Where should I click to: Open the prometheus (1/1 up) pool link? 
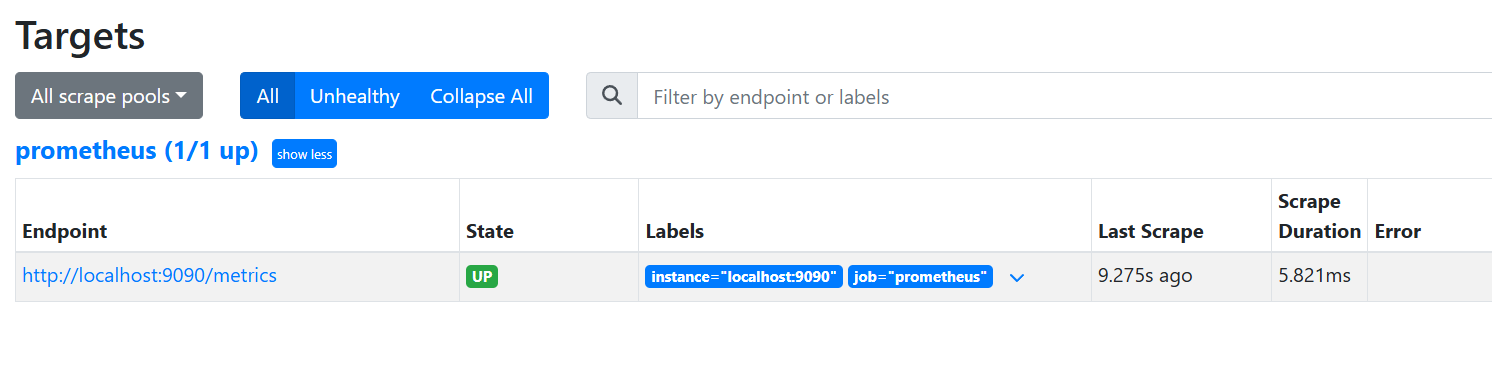click(137, 152)
